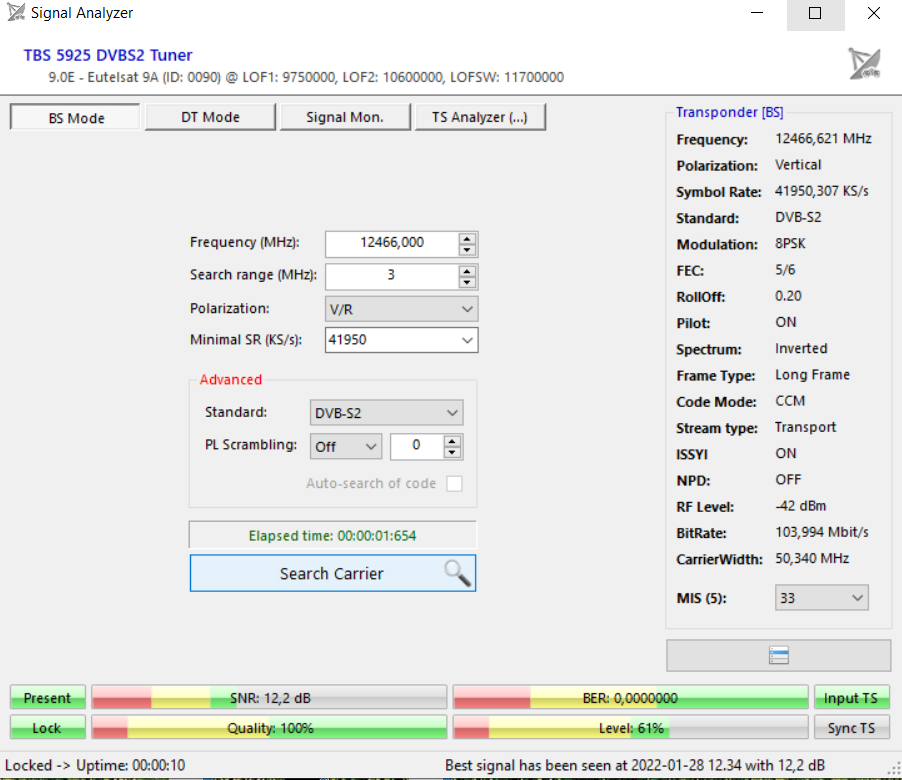Click the red Advanced group label

pyautogui.click(x=230, y=380)
